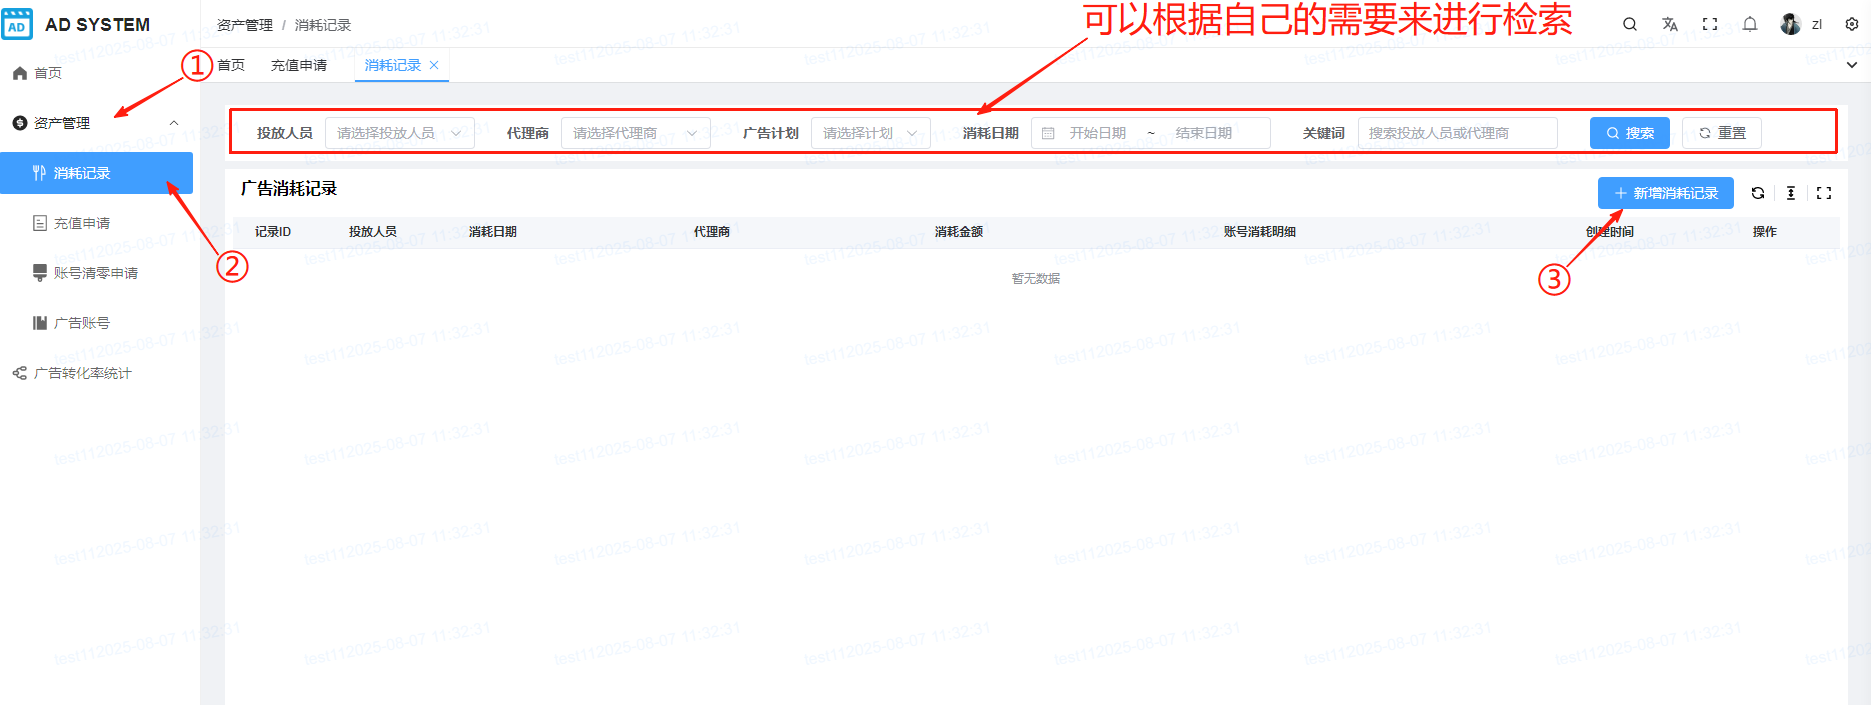1871x705 pixels.
Task: Click the user avatar zl
Action: coord(1791,24)
